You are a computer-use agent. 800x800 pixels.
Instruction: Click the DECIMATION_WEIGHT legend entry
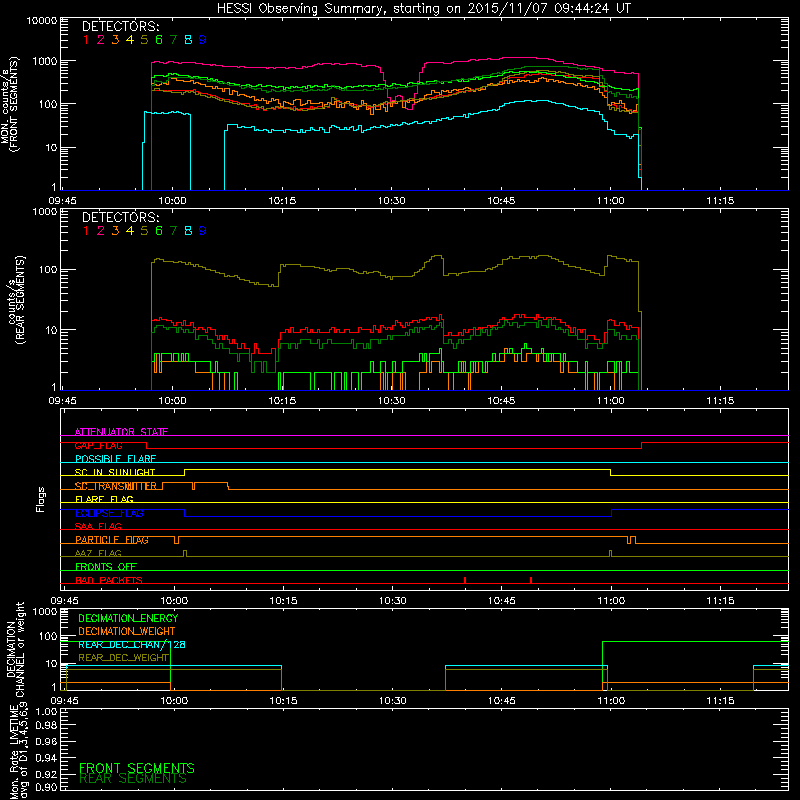coord(127,632)
